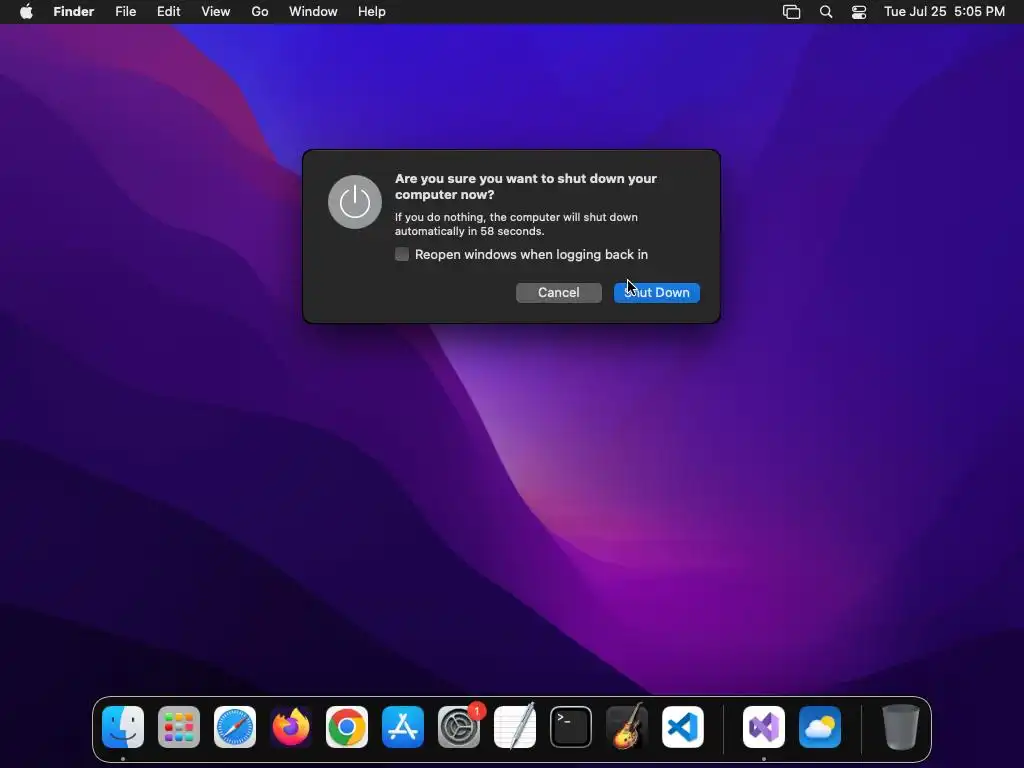Open the View menu
Viewport: 1024px width, 768px height.
coord(216,12)
